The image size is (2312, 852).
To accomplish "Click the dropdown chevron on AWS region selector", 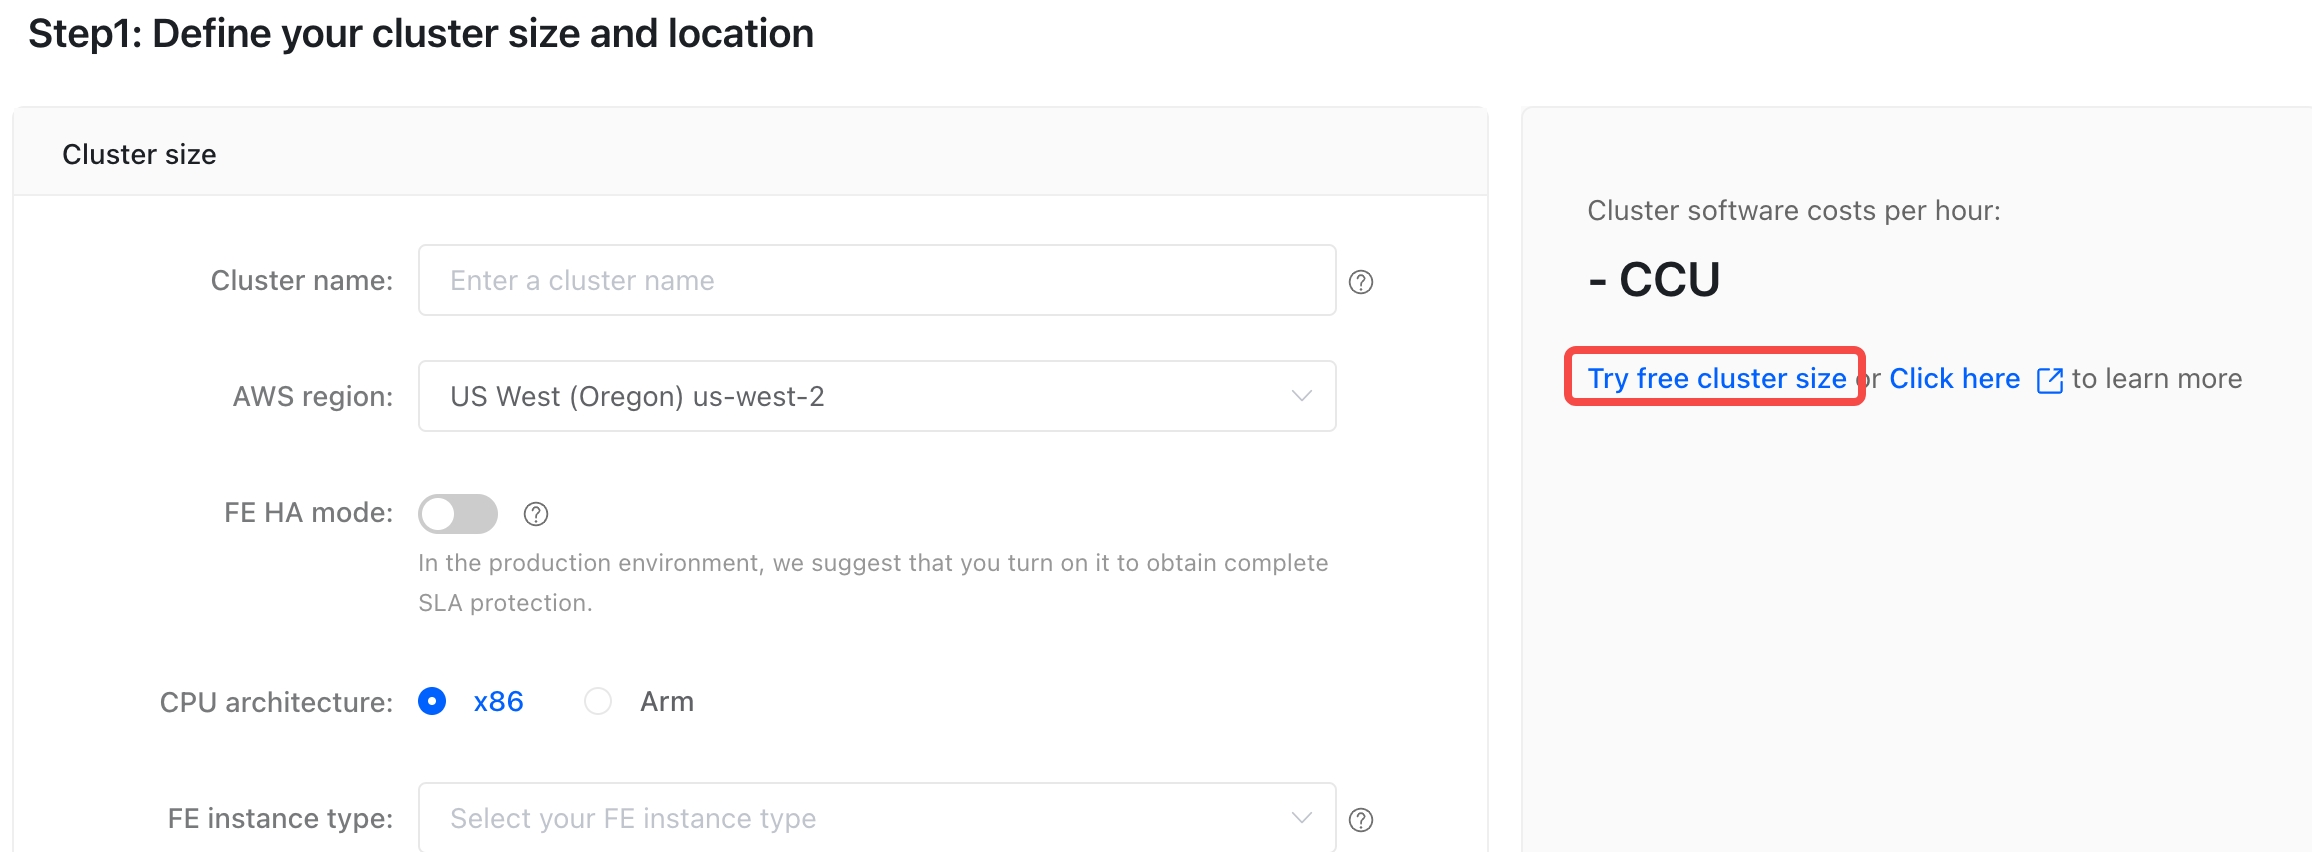I will click(1300, 396).
